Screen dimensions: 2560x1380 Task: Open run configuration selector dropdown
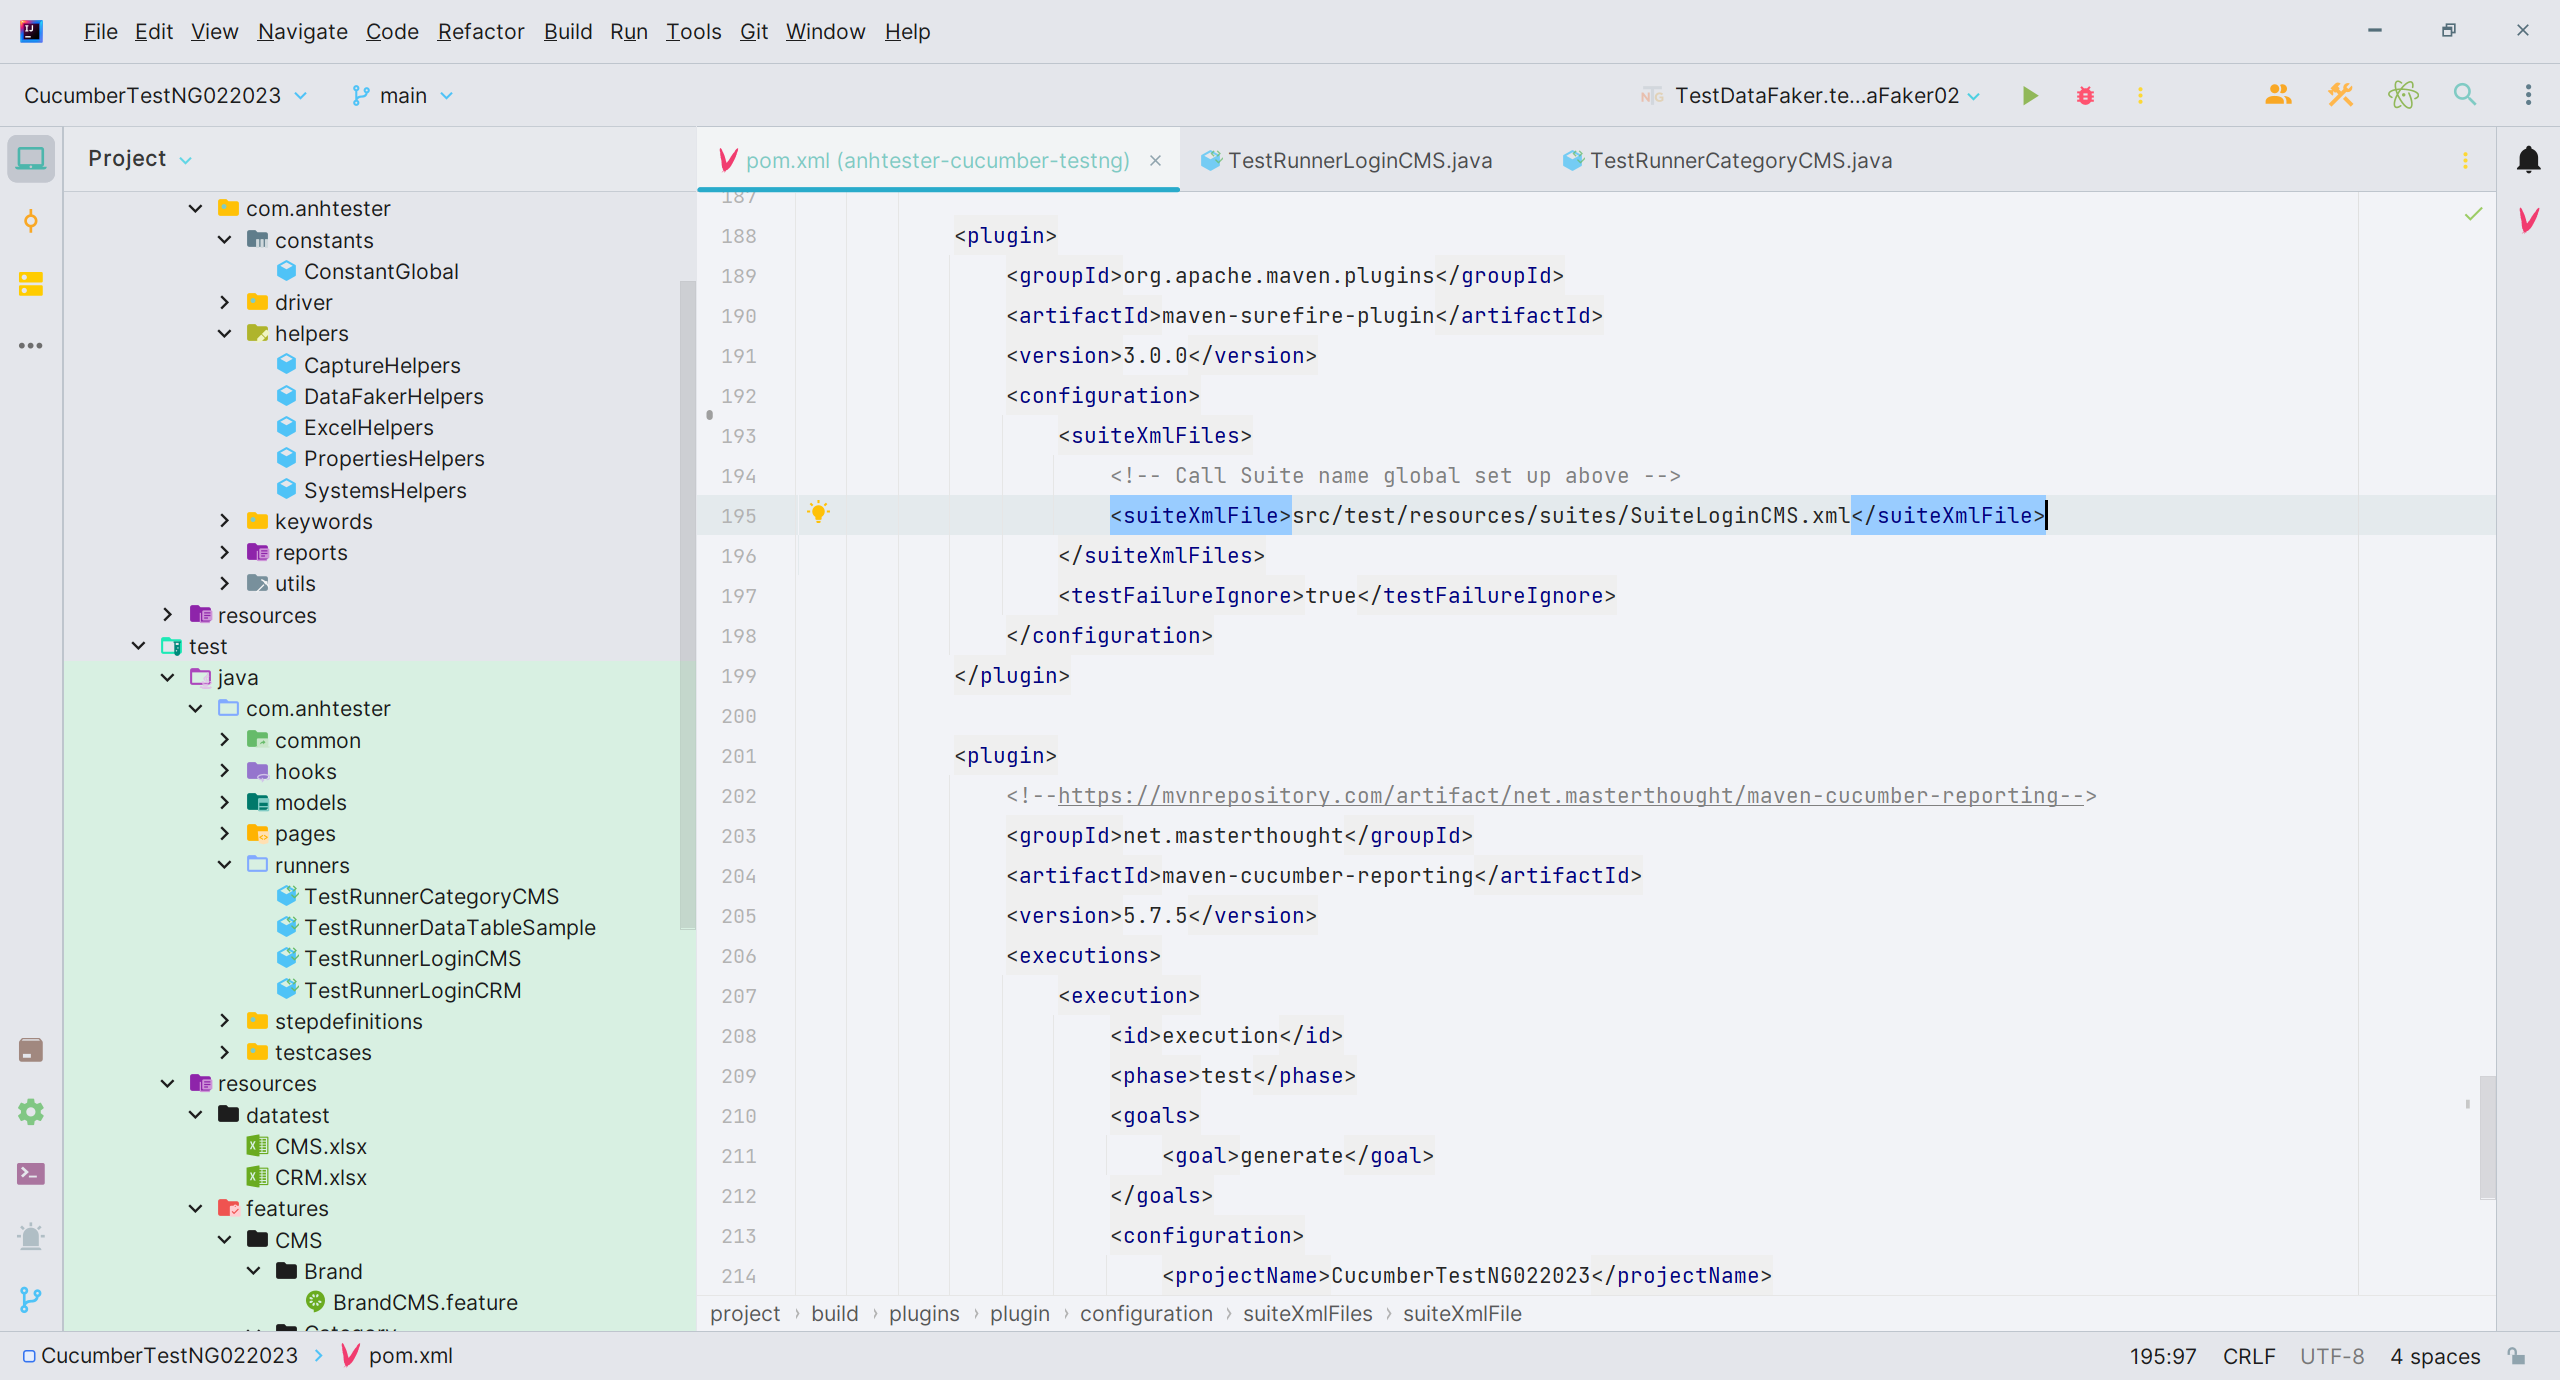(x=1811, y=96)
